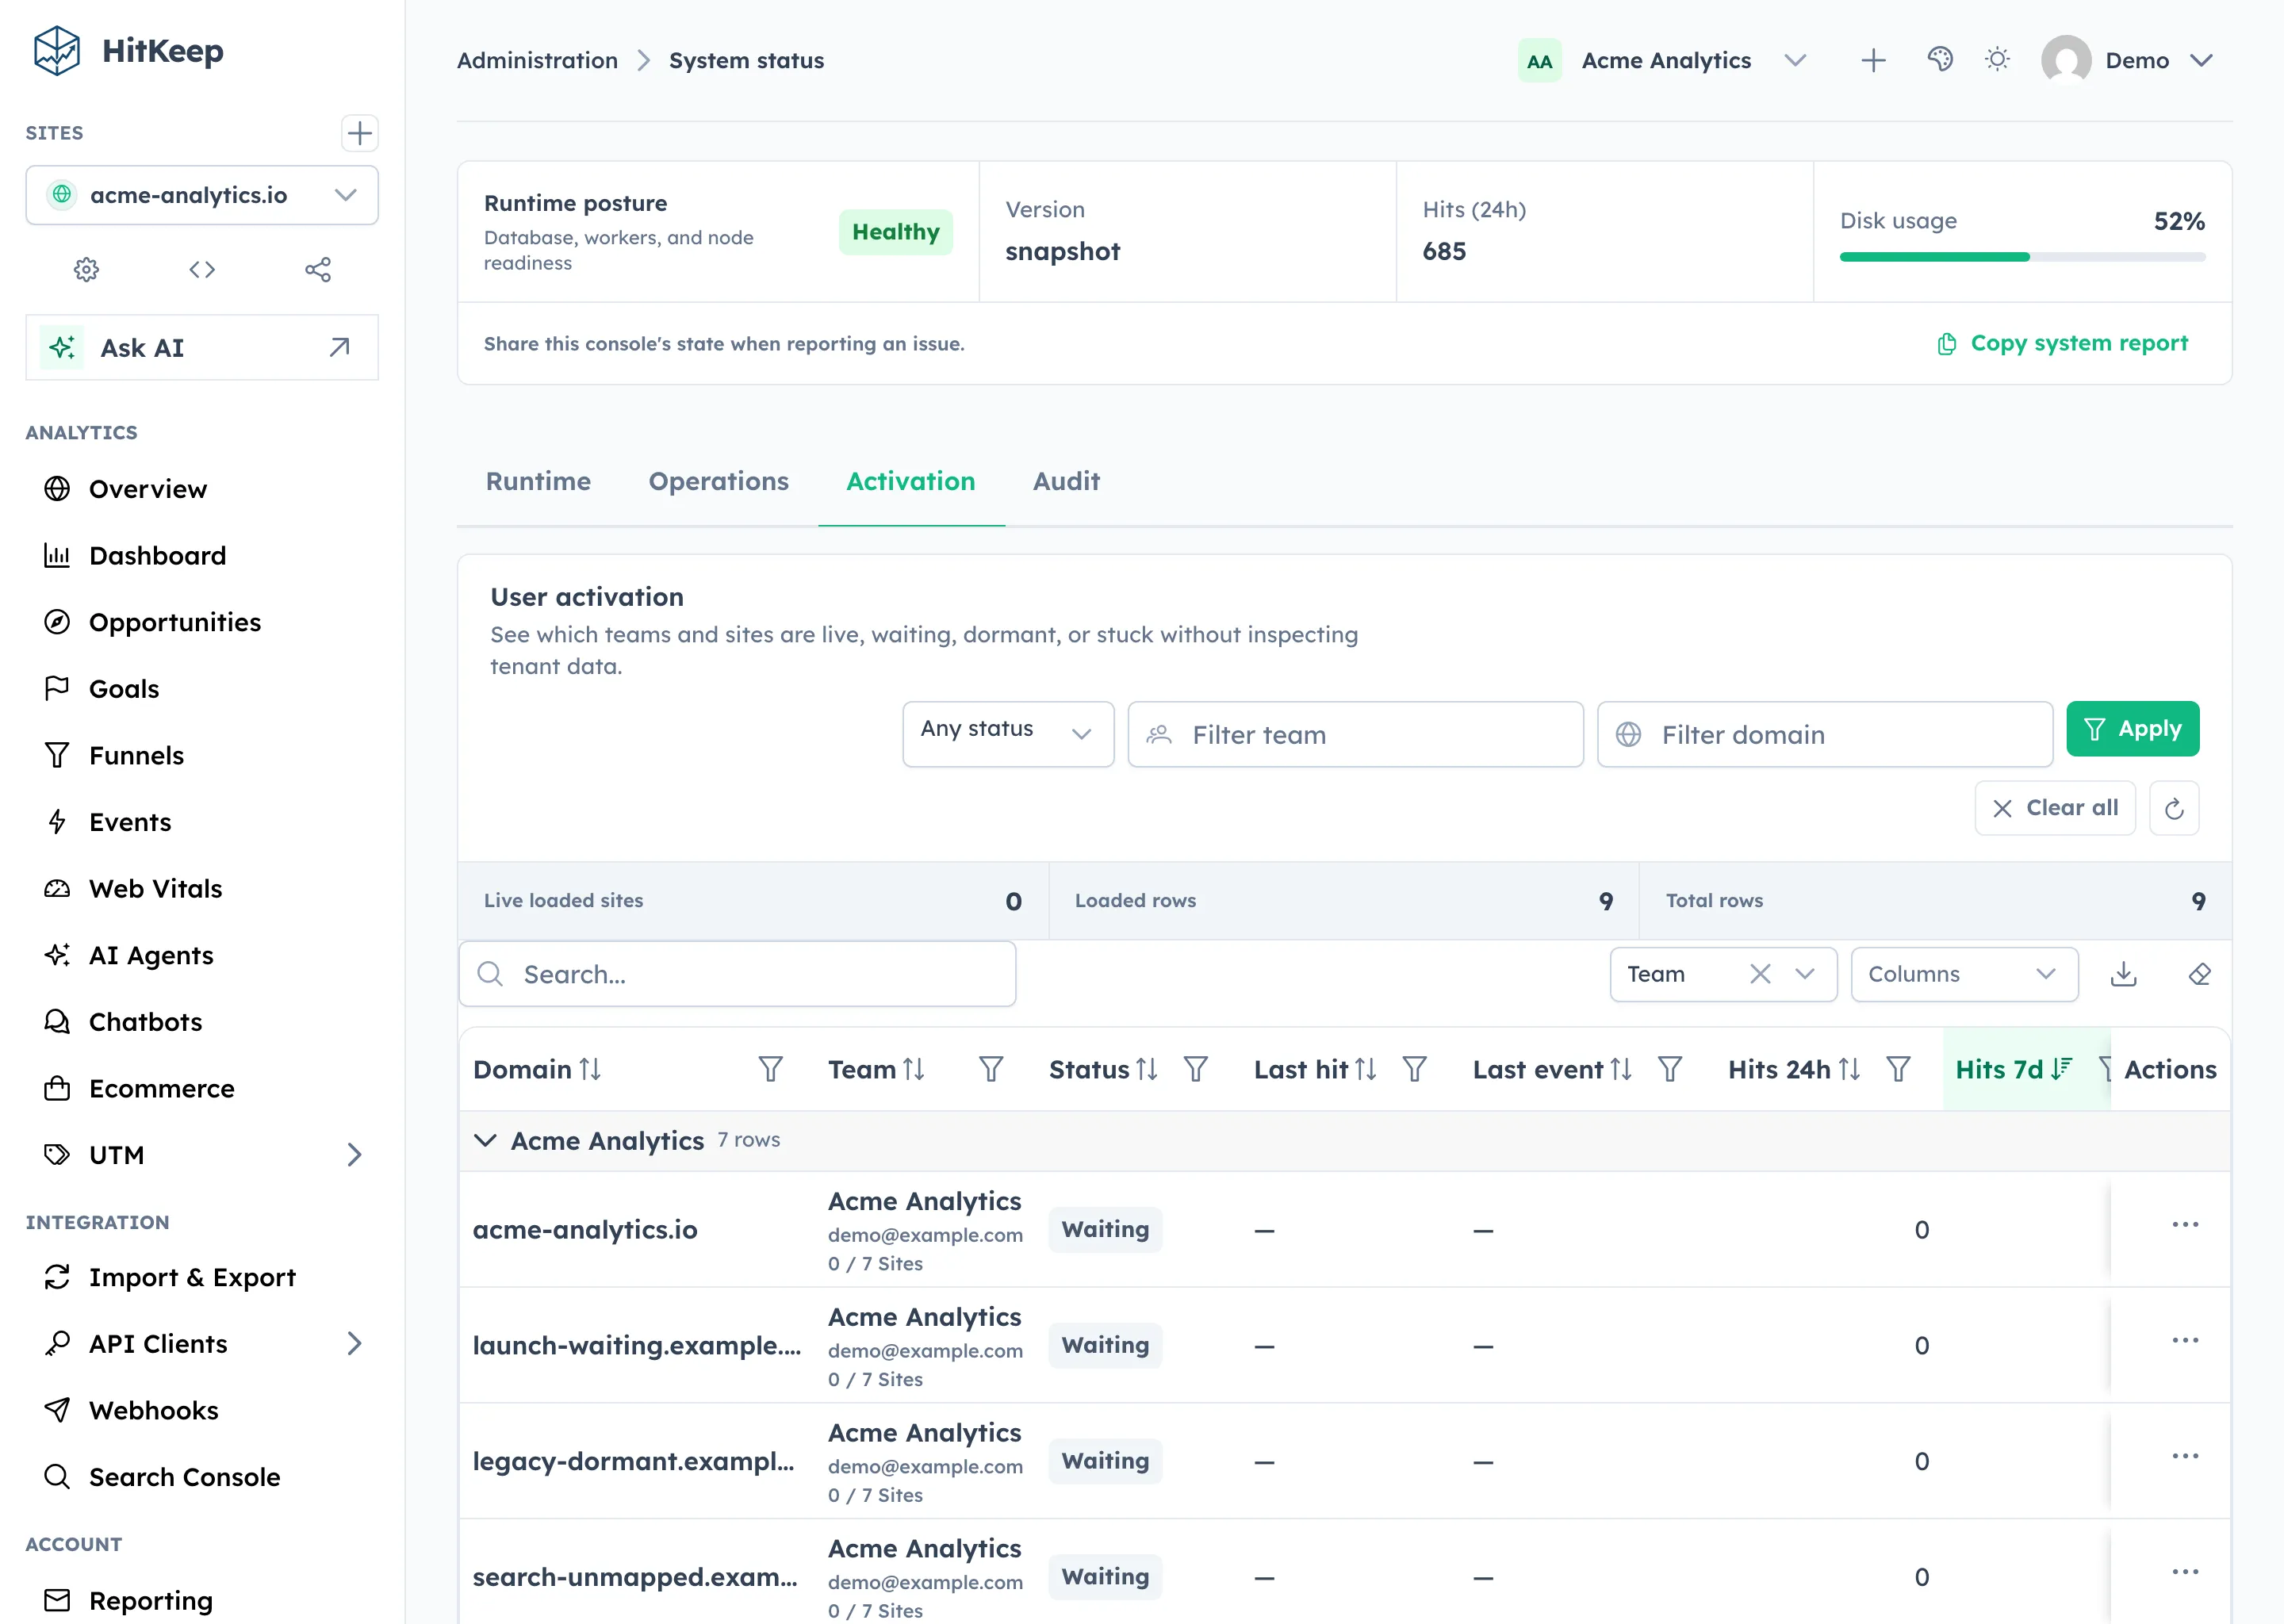This screenshot has height=1624, width=2284.
Task: Open the Acme Analytics team switcher
Action: coord(1663,61)
